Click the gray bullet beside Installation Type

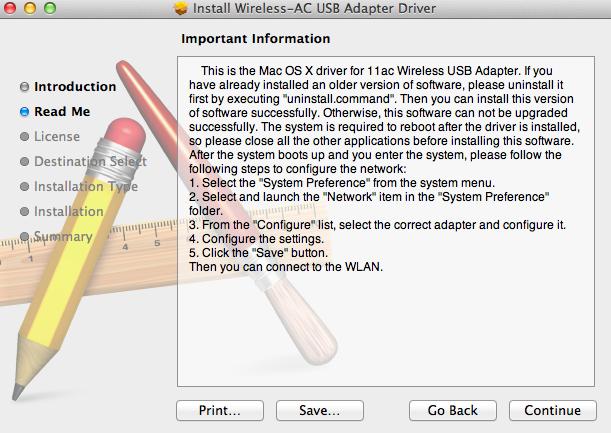click(24, 186)
